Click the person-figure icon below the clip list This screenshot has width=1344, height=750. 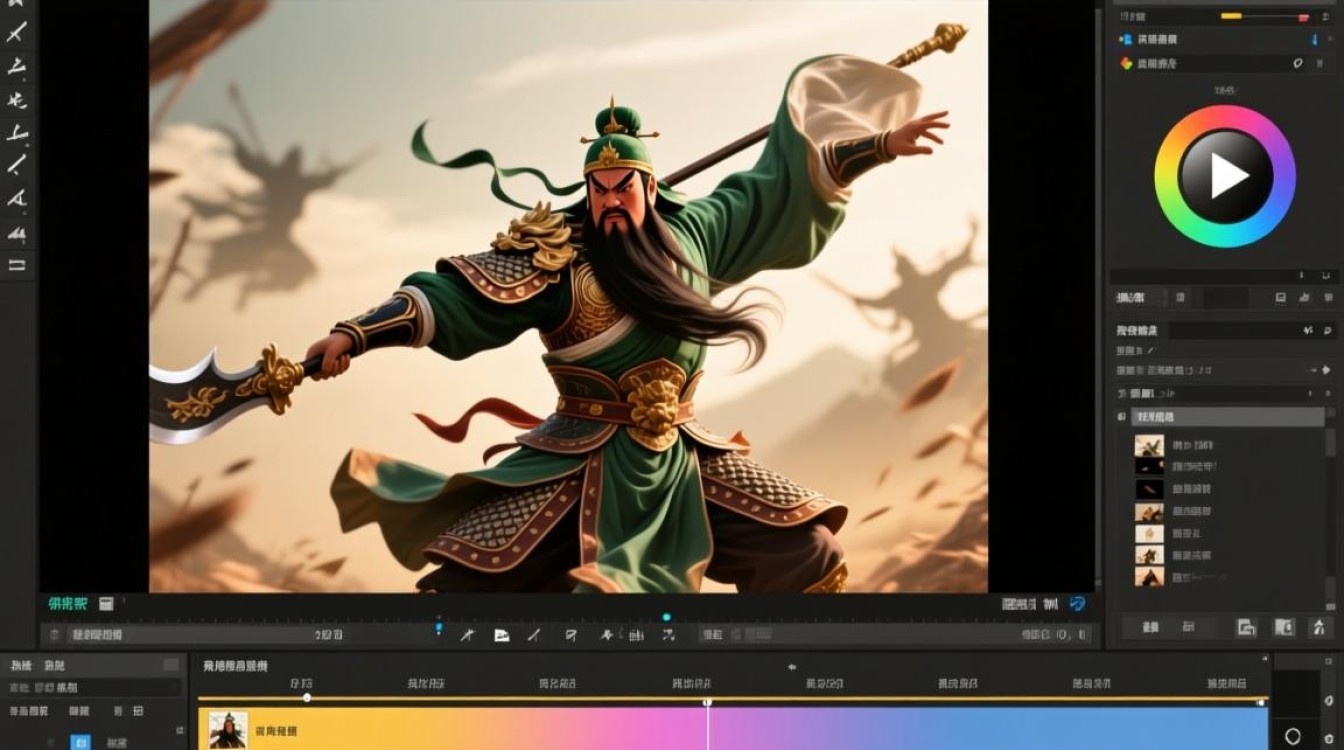click(1319, 627)
